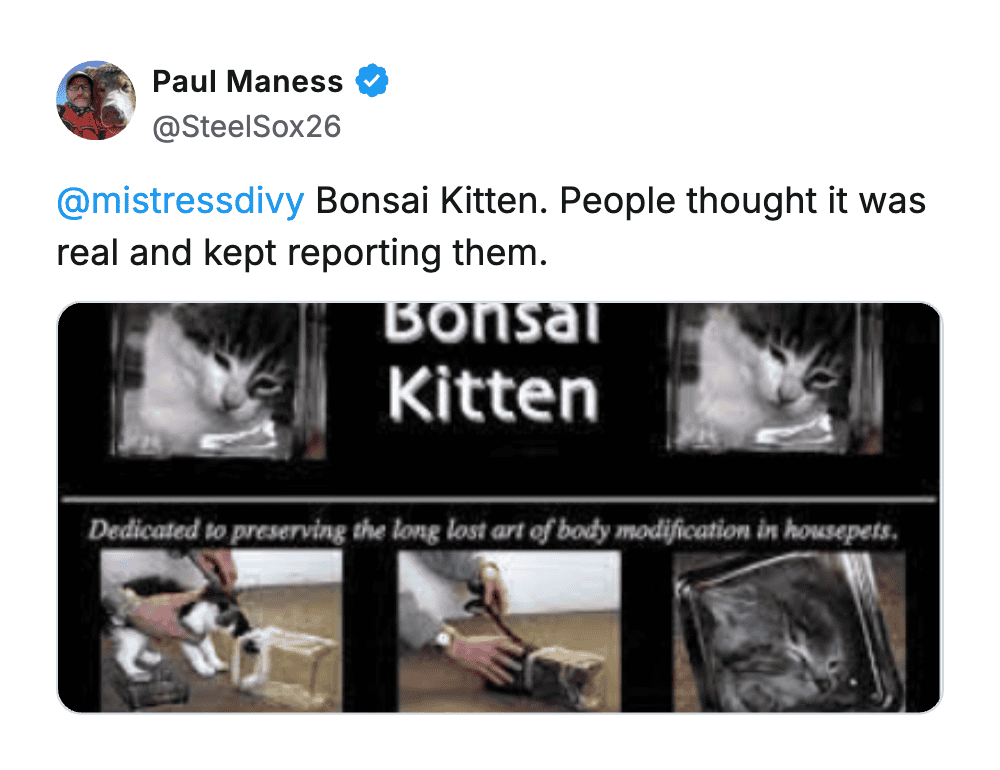Open the bottom-right kitten-in-glass photo
This screenshot has width=1000, height=770.
788,630
